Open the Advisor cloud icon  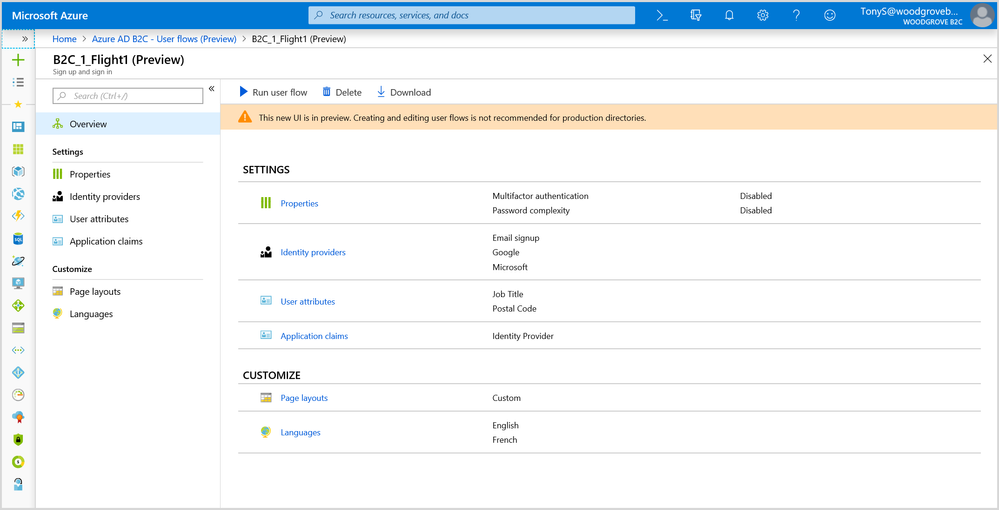(18, 417)
